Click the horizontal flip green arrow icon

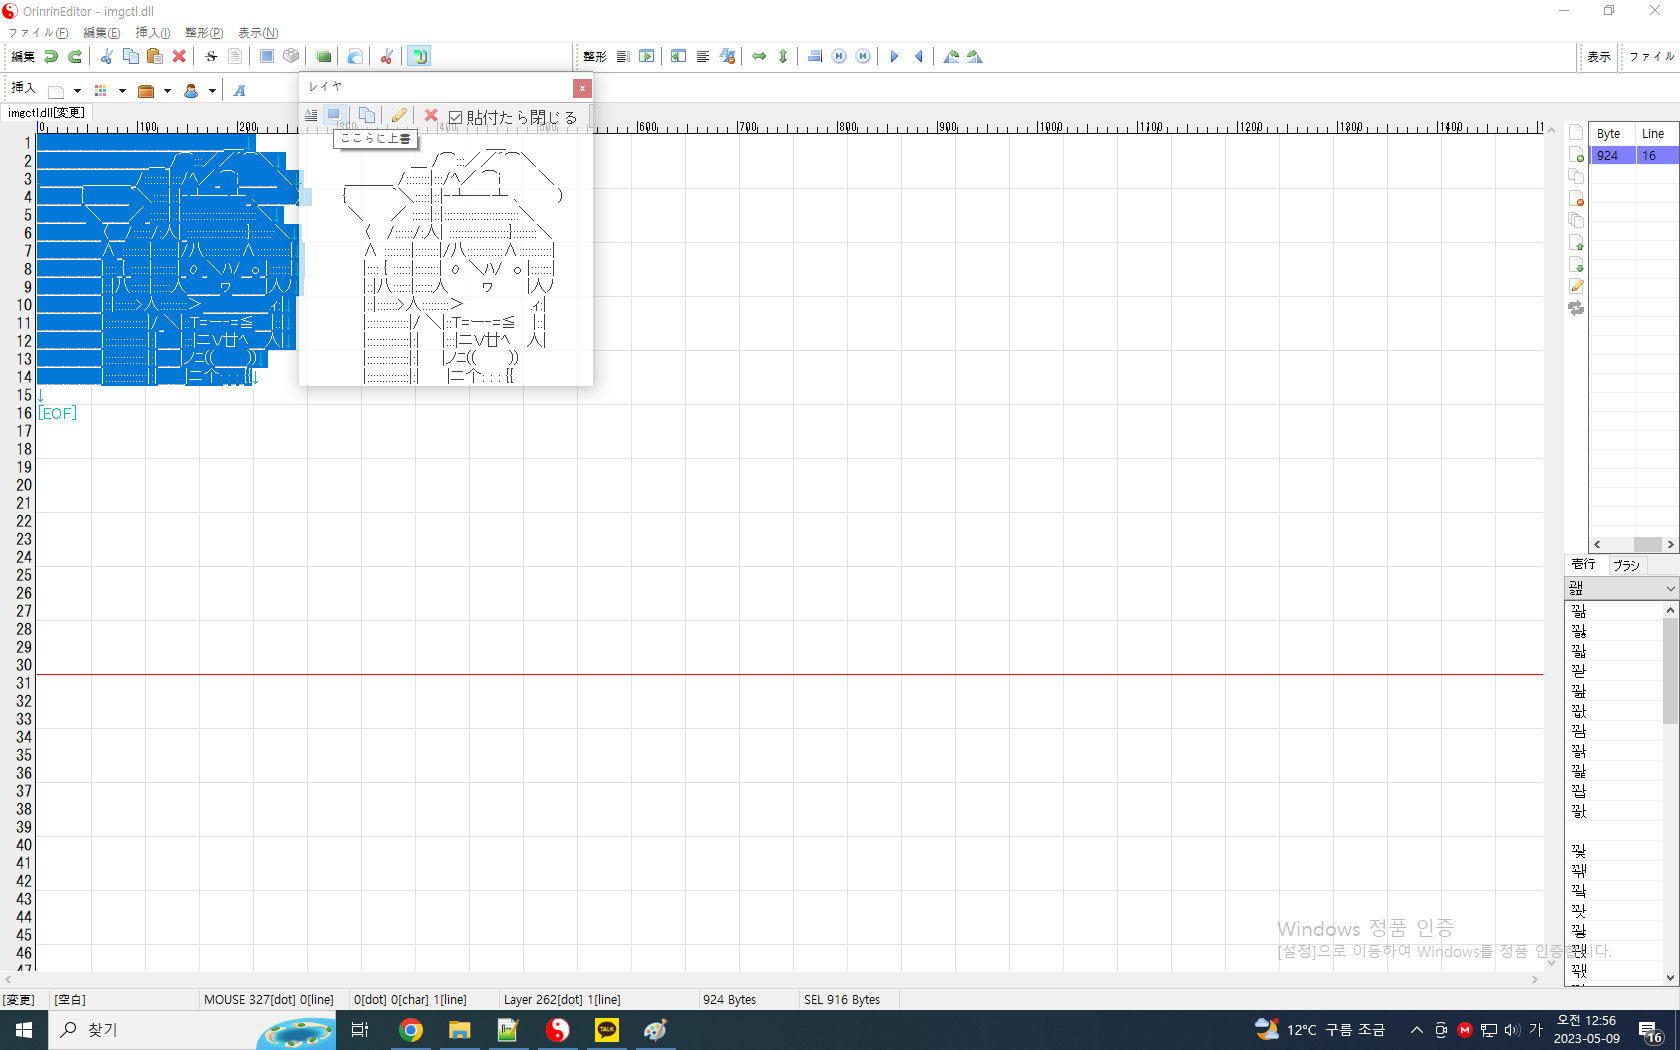click(x=759, y=57)
